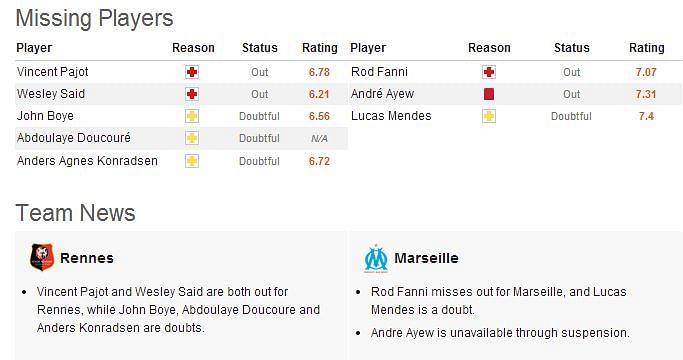Open Anders Agnes Konradsen player link
The image size is (683, 360).
(x=87, y=161)
